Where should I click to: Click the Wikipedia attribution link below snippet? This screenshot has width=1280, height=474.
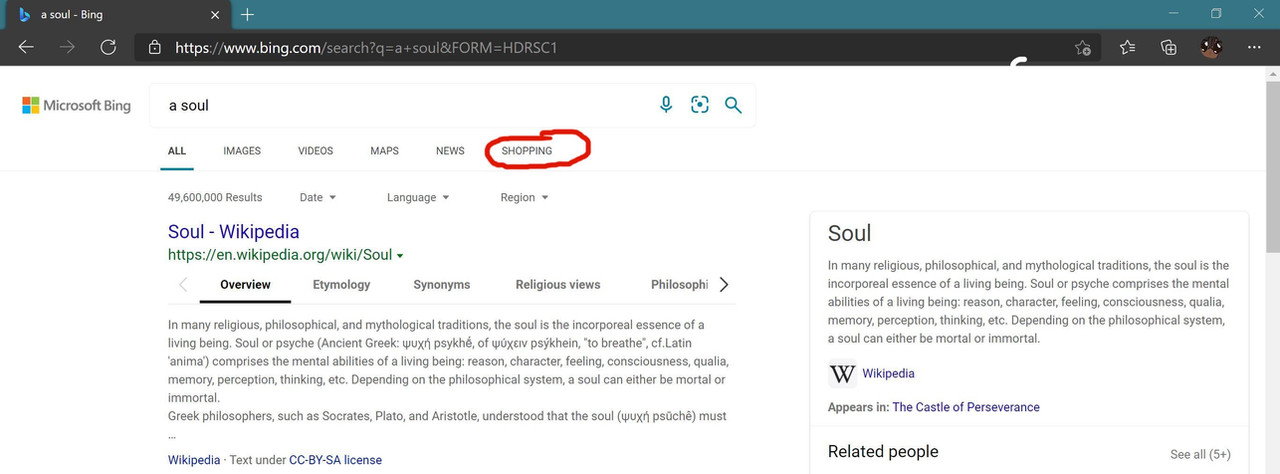tap(194, 460)
